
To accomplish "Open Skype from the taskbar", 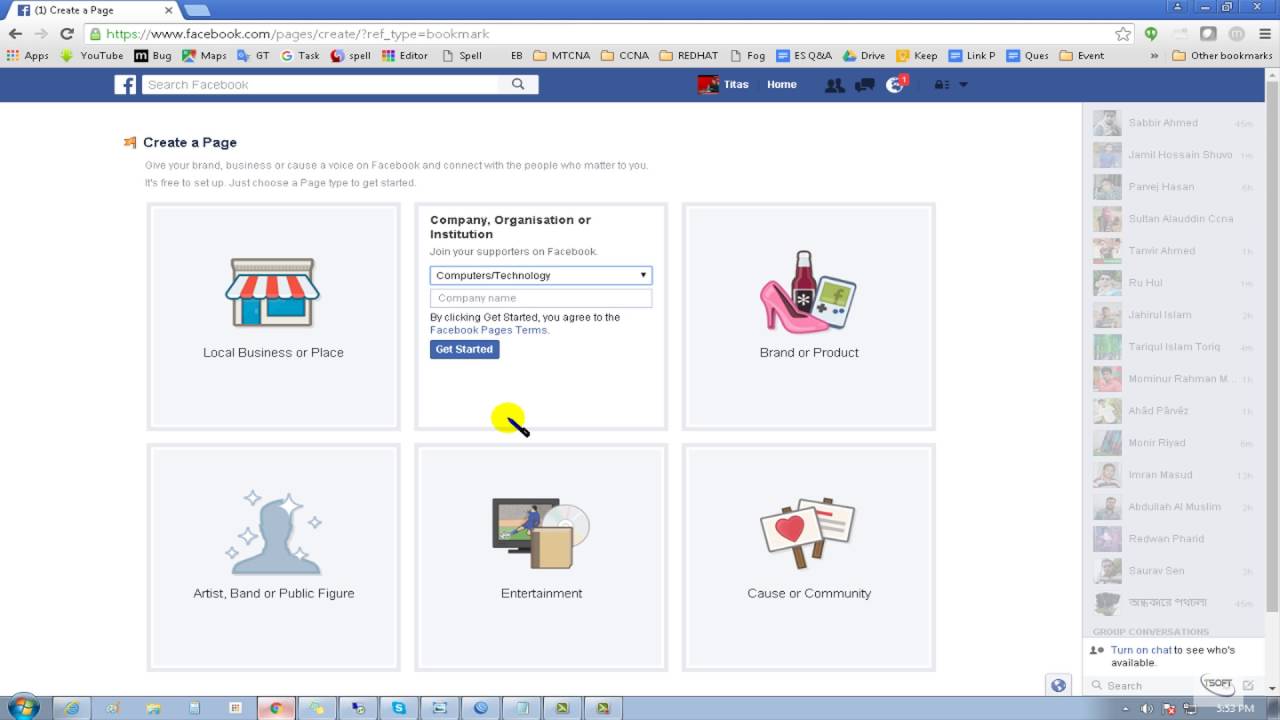I will point(399,708).
